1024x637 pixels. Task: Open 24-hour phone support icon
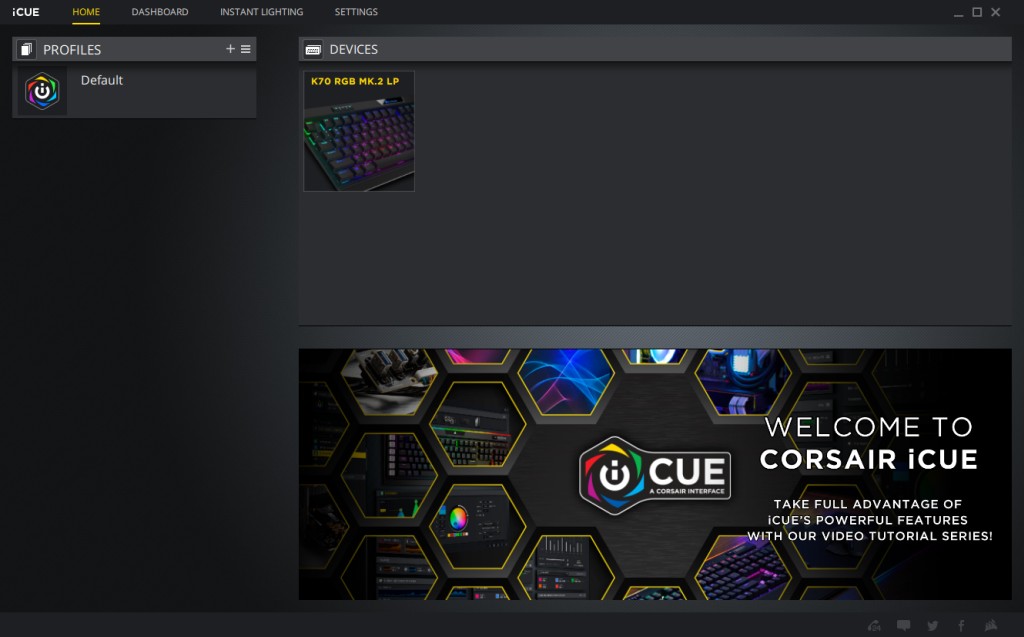click(874, 625)
